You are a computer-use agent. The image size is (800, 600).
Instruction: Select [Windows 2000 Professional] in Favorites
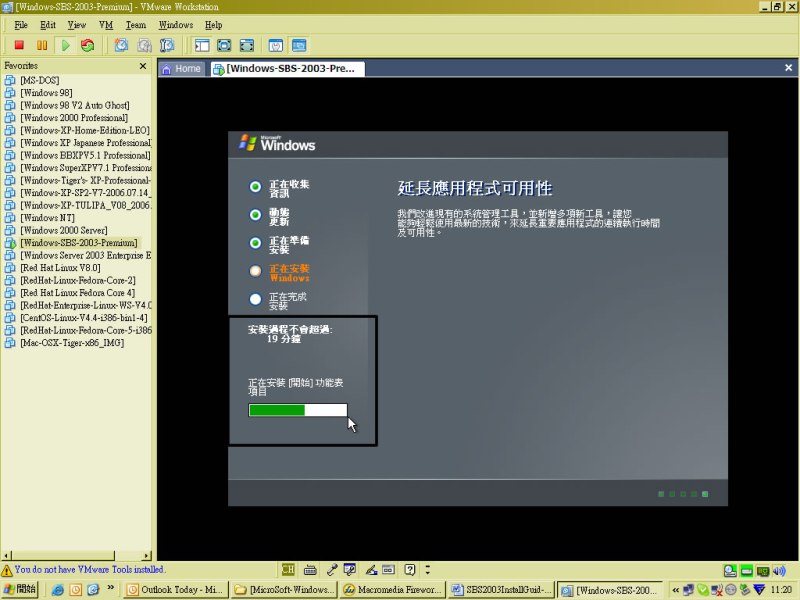pos(74,118)
